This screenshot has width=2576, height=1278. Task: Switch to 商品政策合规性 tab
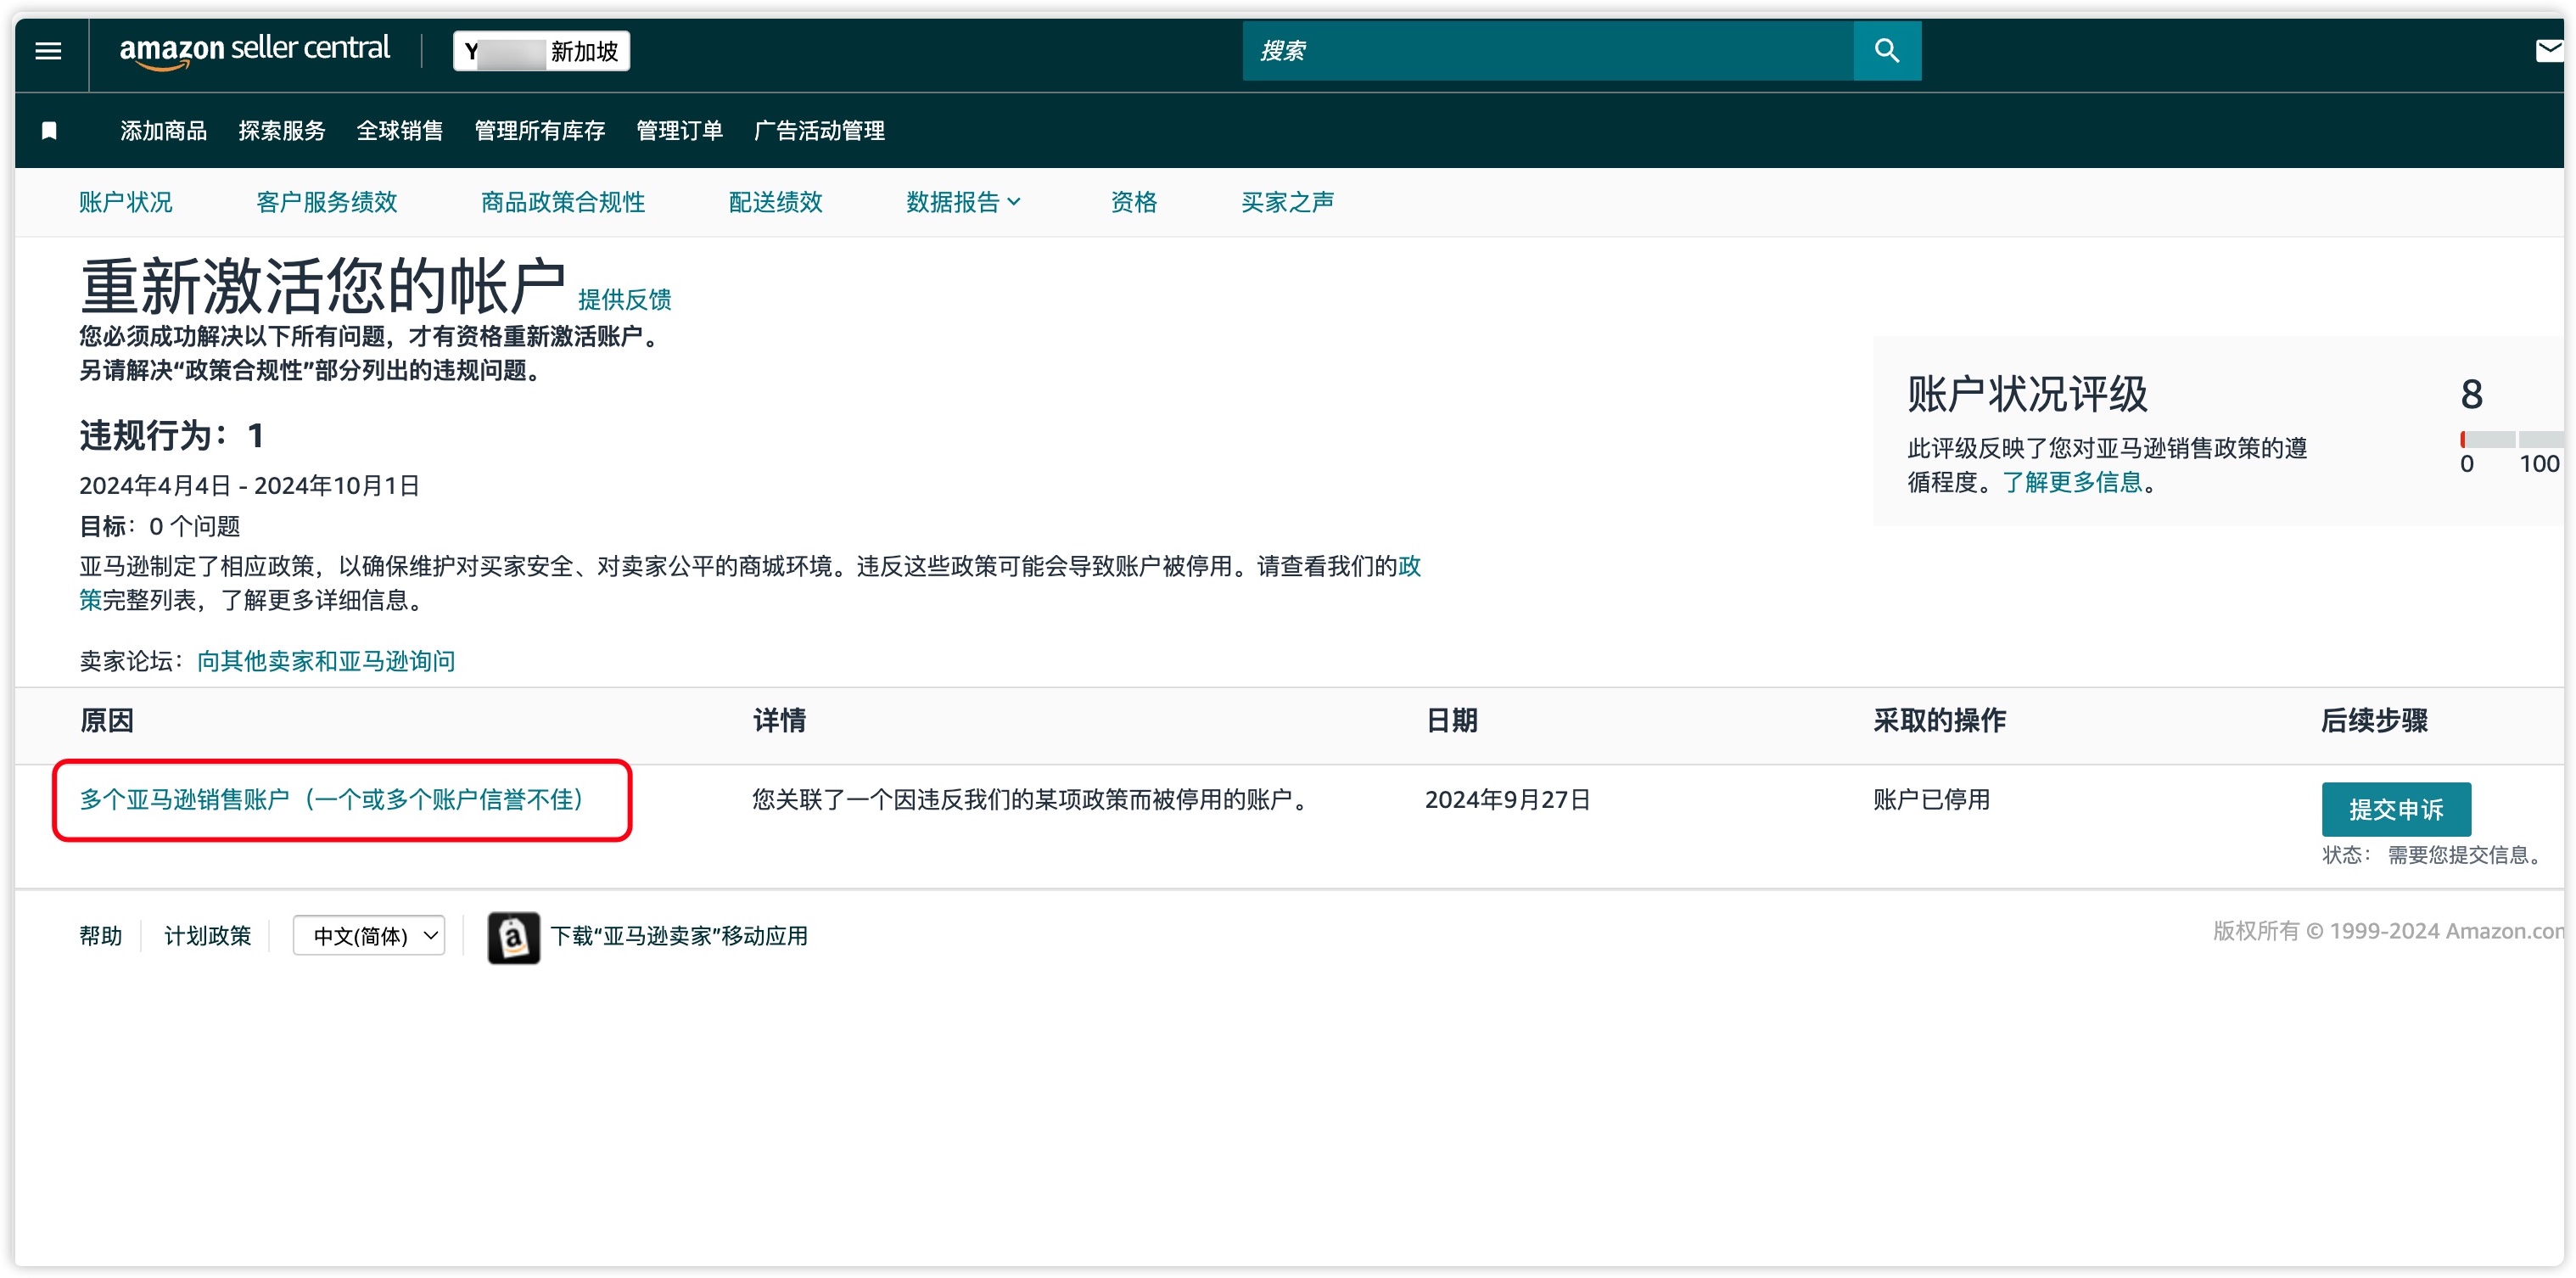563,202
